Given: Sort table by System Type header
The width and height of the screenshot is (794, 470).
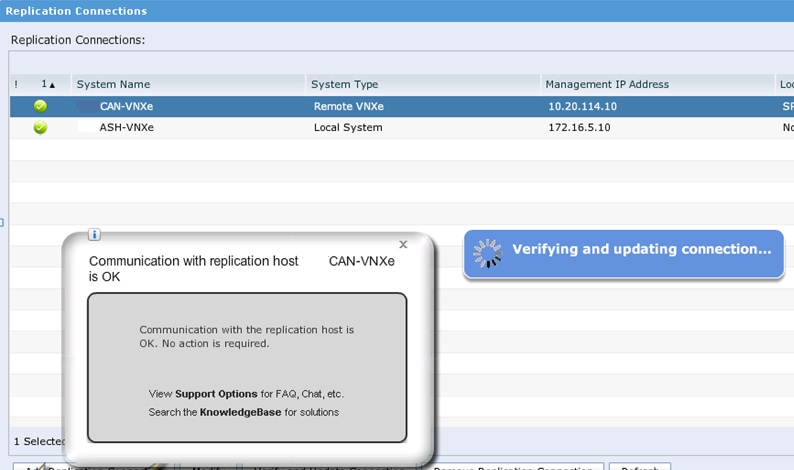Looking at the screenshot, I should pos(344,84).
